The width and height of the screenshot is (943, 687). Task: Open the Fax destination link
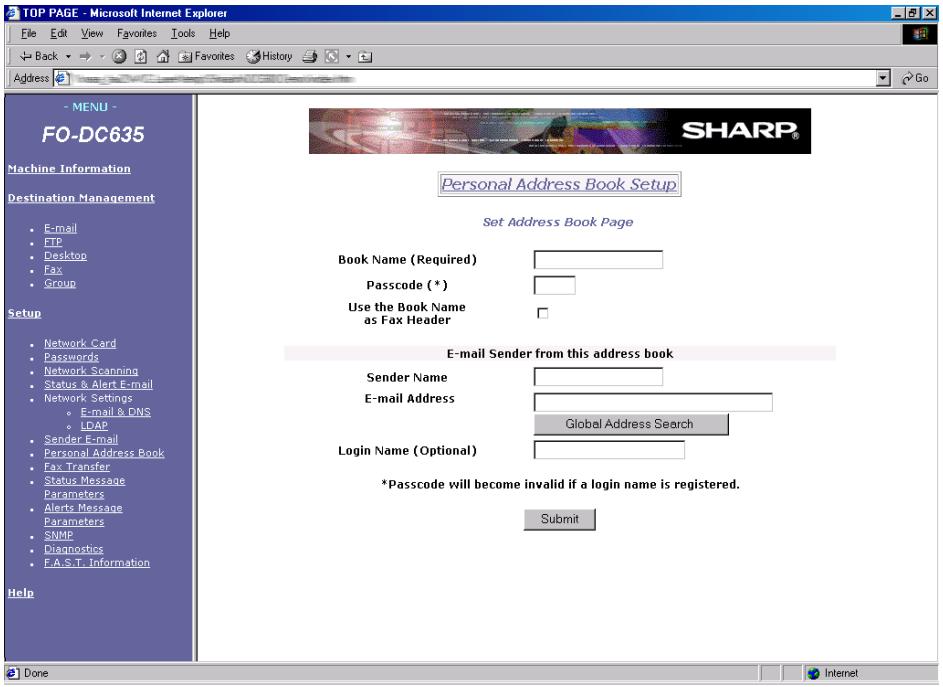click(x=53, y=270)
